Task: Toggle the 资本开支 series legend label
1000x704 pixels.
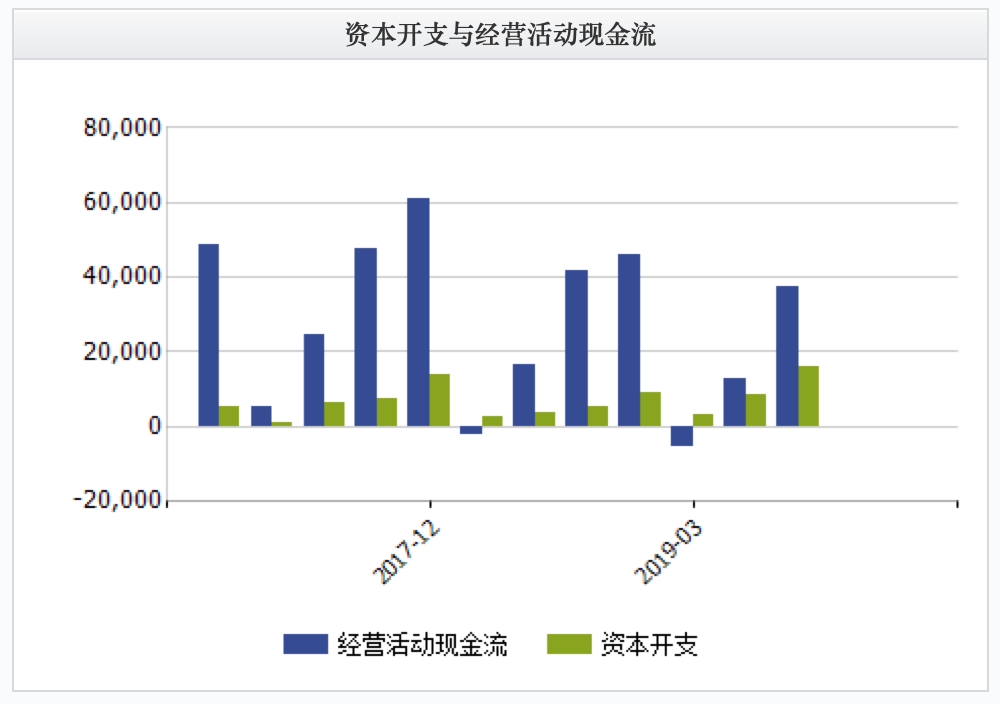Action: click(649, 645)
